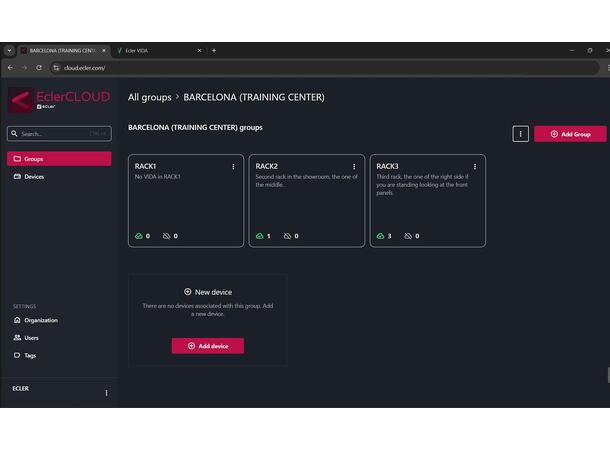Click the Add device button
Screen dimensions: 610x450
208,346
